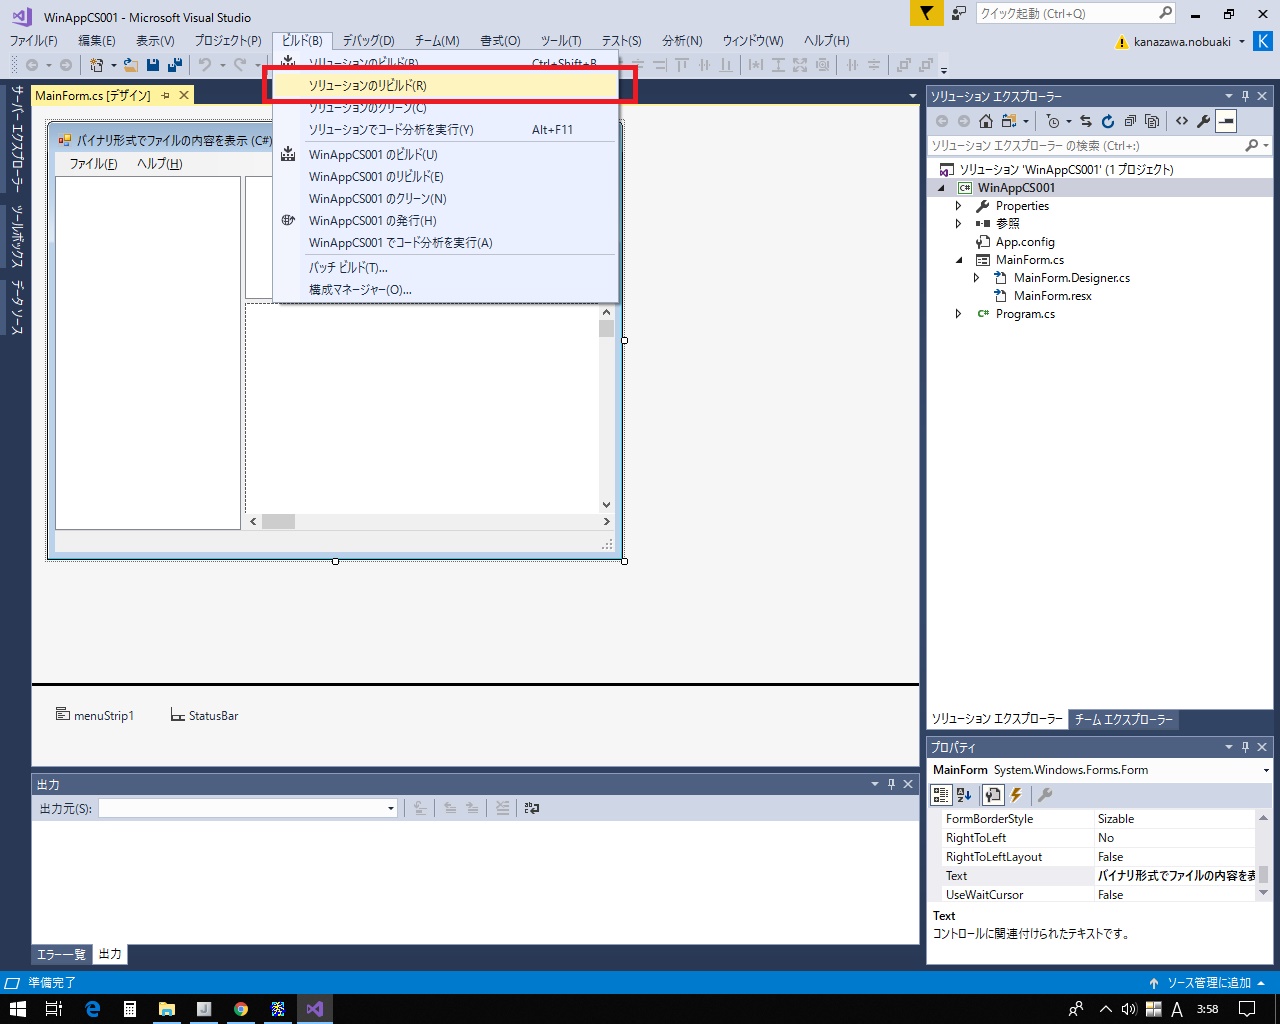Open Solution Explorer window options dropdown
This screenshot has width=1280, height=1024.
[x=1229, y=96]
